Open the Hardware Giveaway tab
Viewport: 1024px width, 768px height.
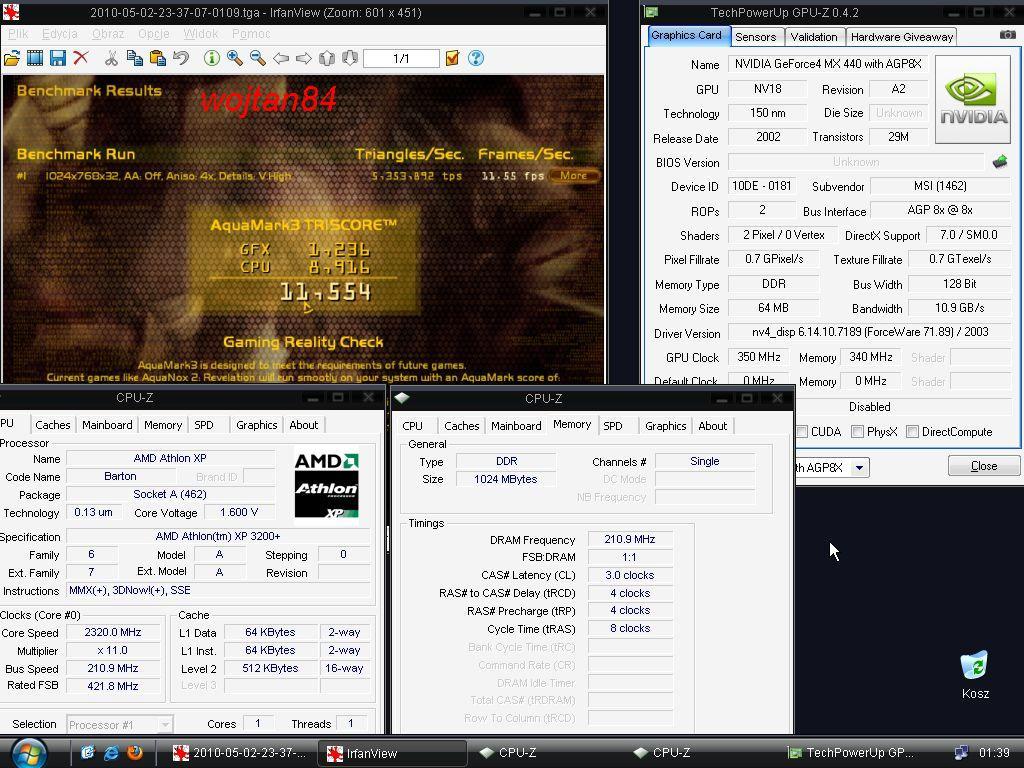point(901,37)
